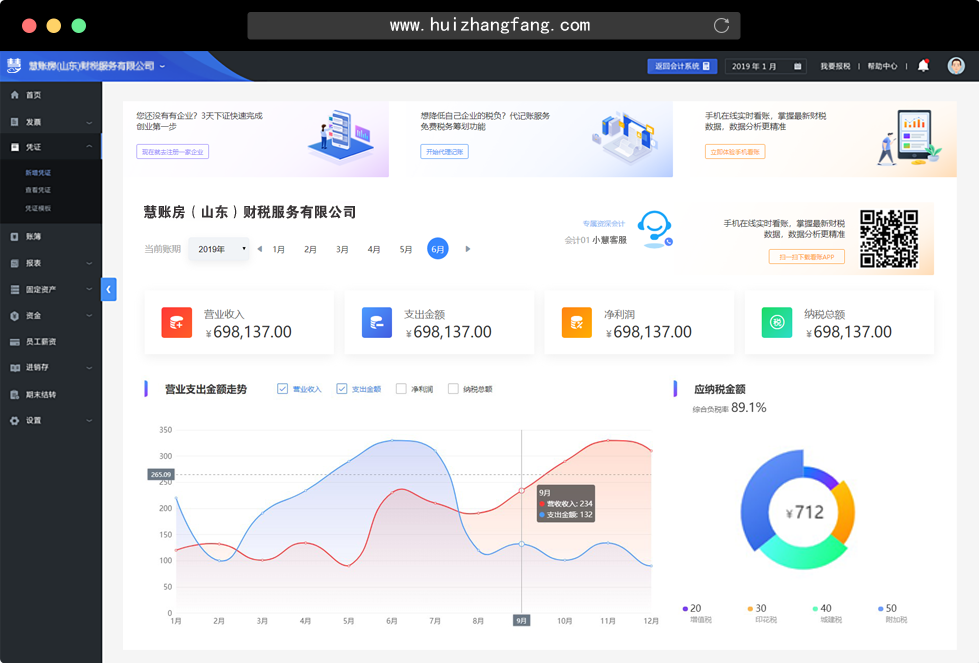The image size is (979, 663).
Task: Expand the 发票 sidebar submenu chevron
Action: (89, 122)
